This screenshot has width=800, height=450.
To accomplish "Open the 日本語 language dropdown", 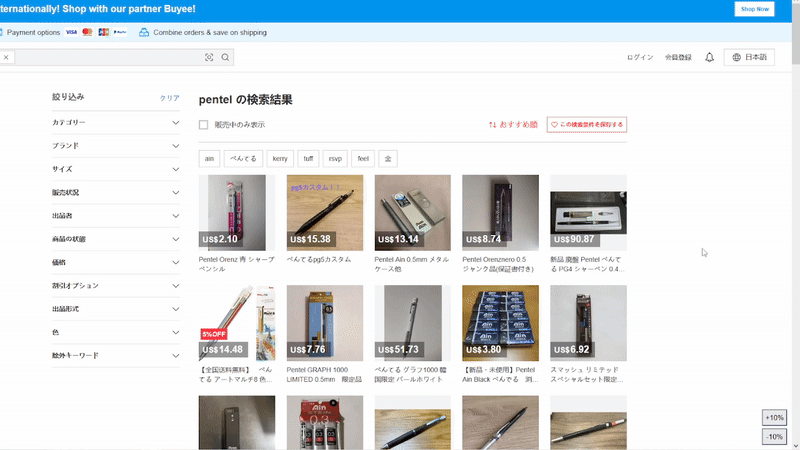I will [749, 57].
